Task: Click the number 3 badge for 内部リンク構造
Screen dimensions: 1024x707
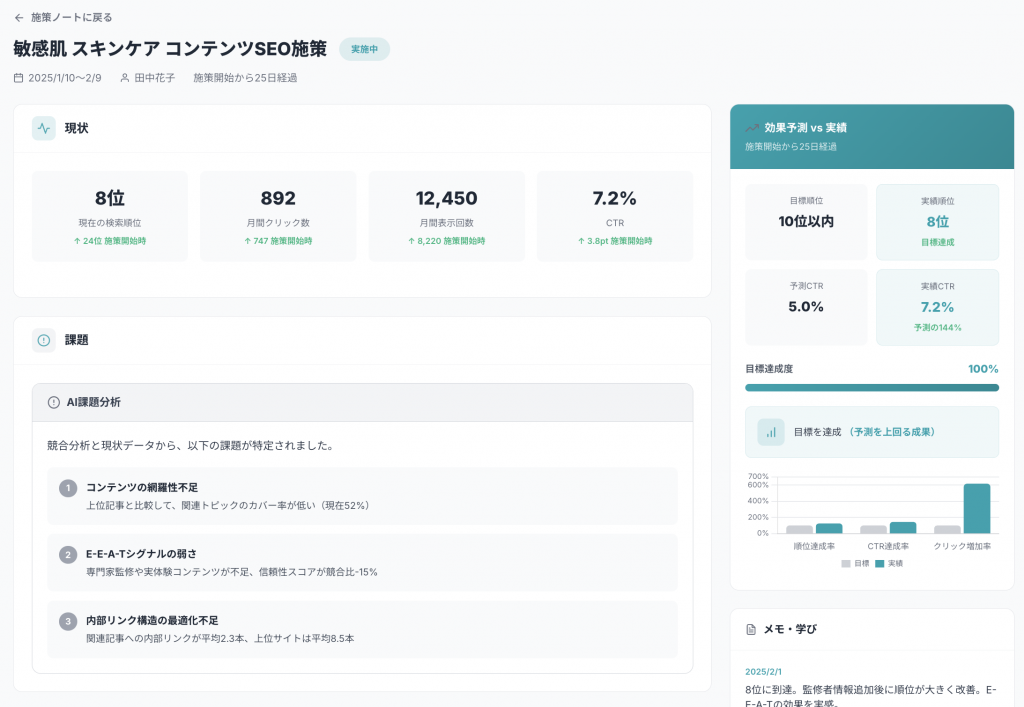Action: click(x=68, y=621)
